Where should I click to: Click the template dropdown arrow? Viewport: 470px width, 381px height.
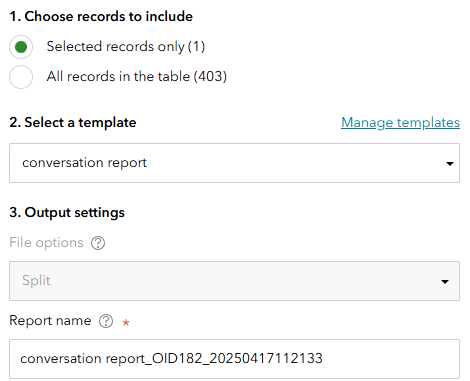pyautogui.click(x=450, y=164)
